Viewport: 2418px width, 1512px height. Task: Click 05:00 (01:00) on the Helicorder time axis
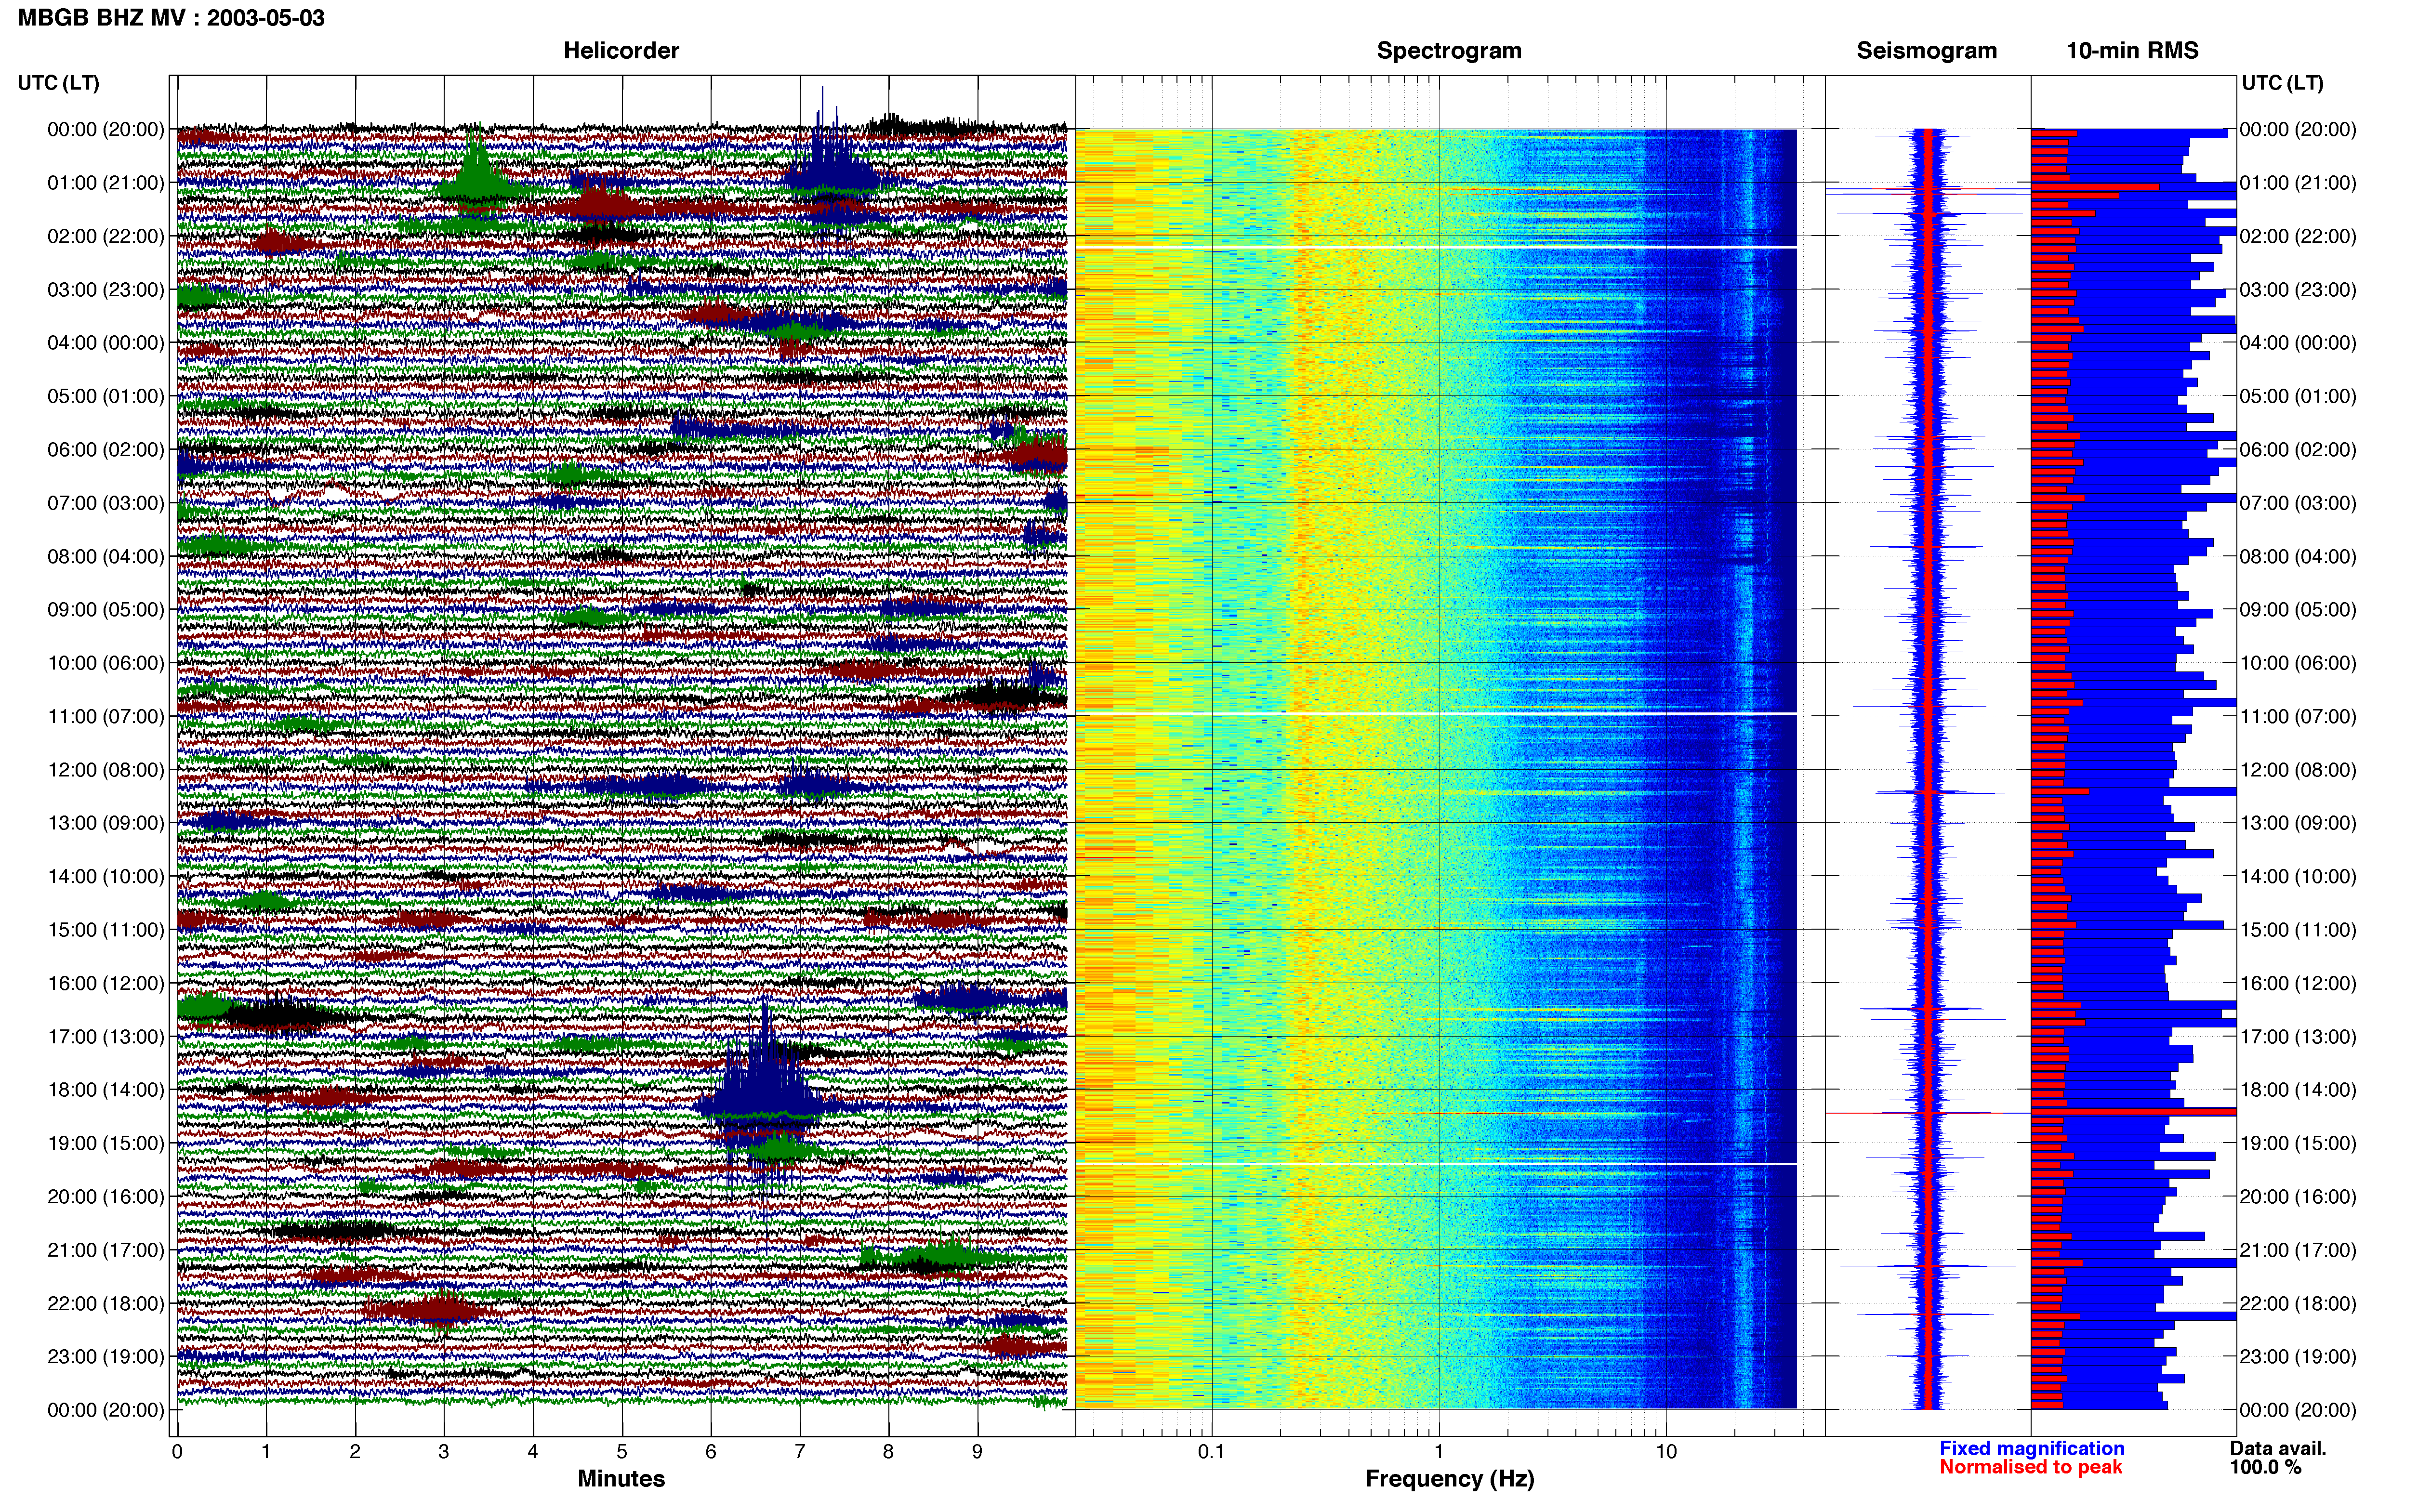(106, 396)
